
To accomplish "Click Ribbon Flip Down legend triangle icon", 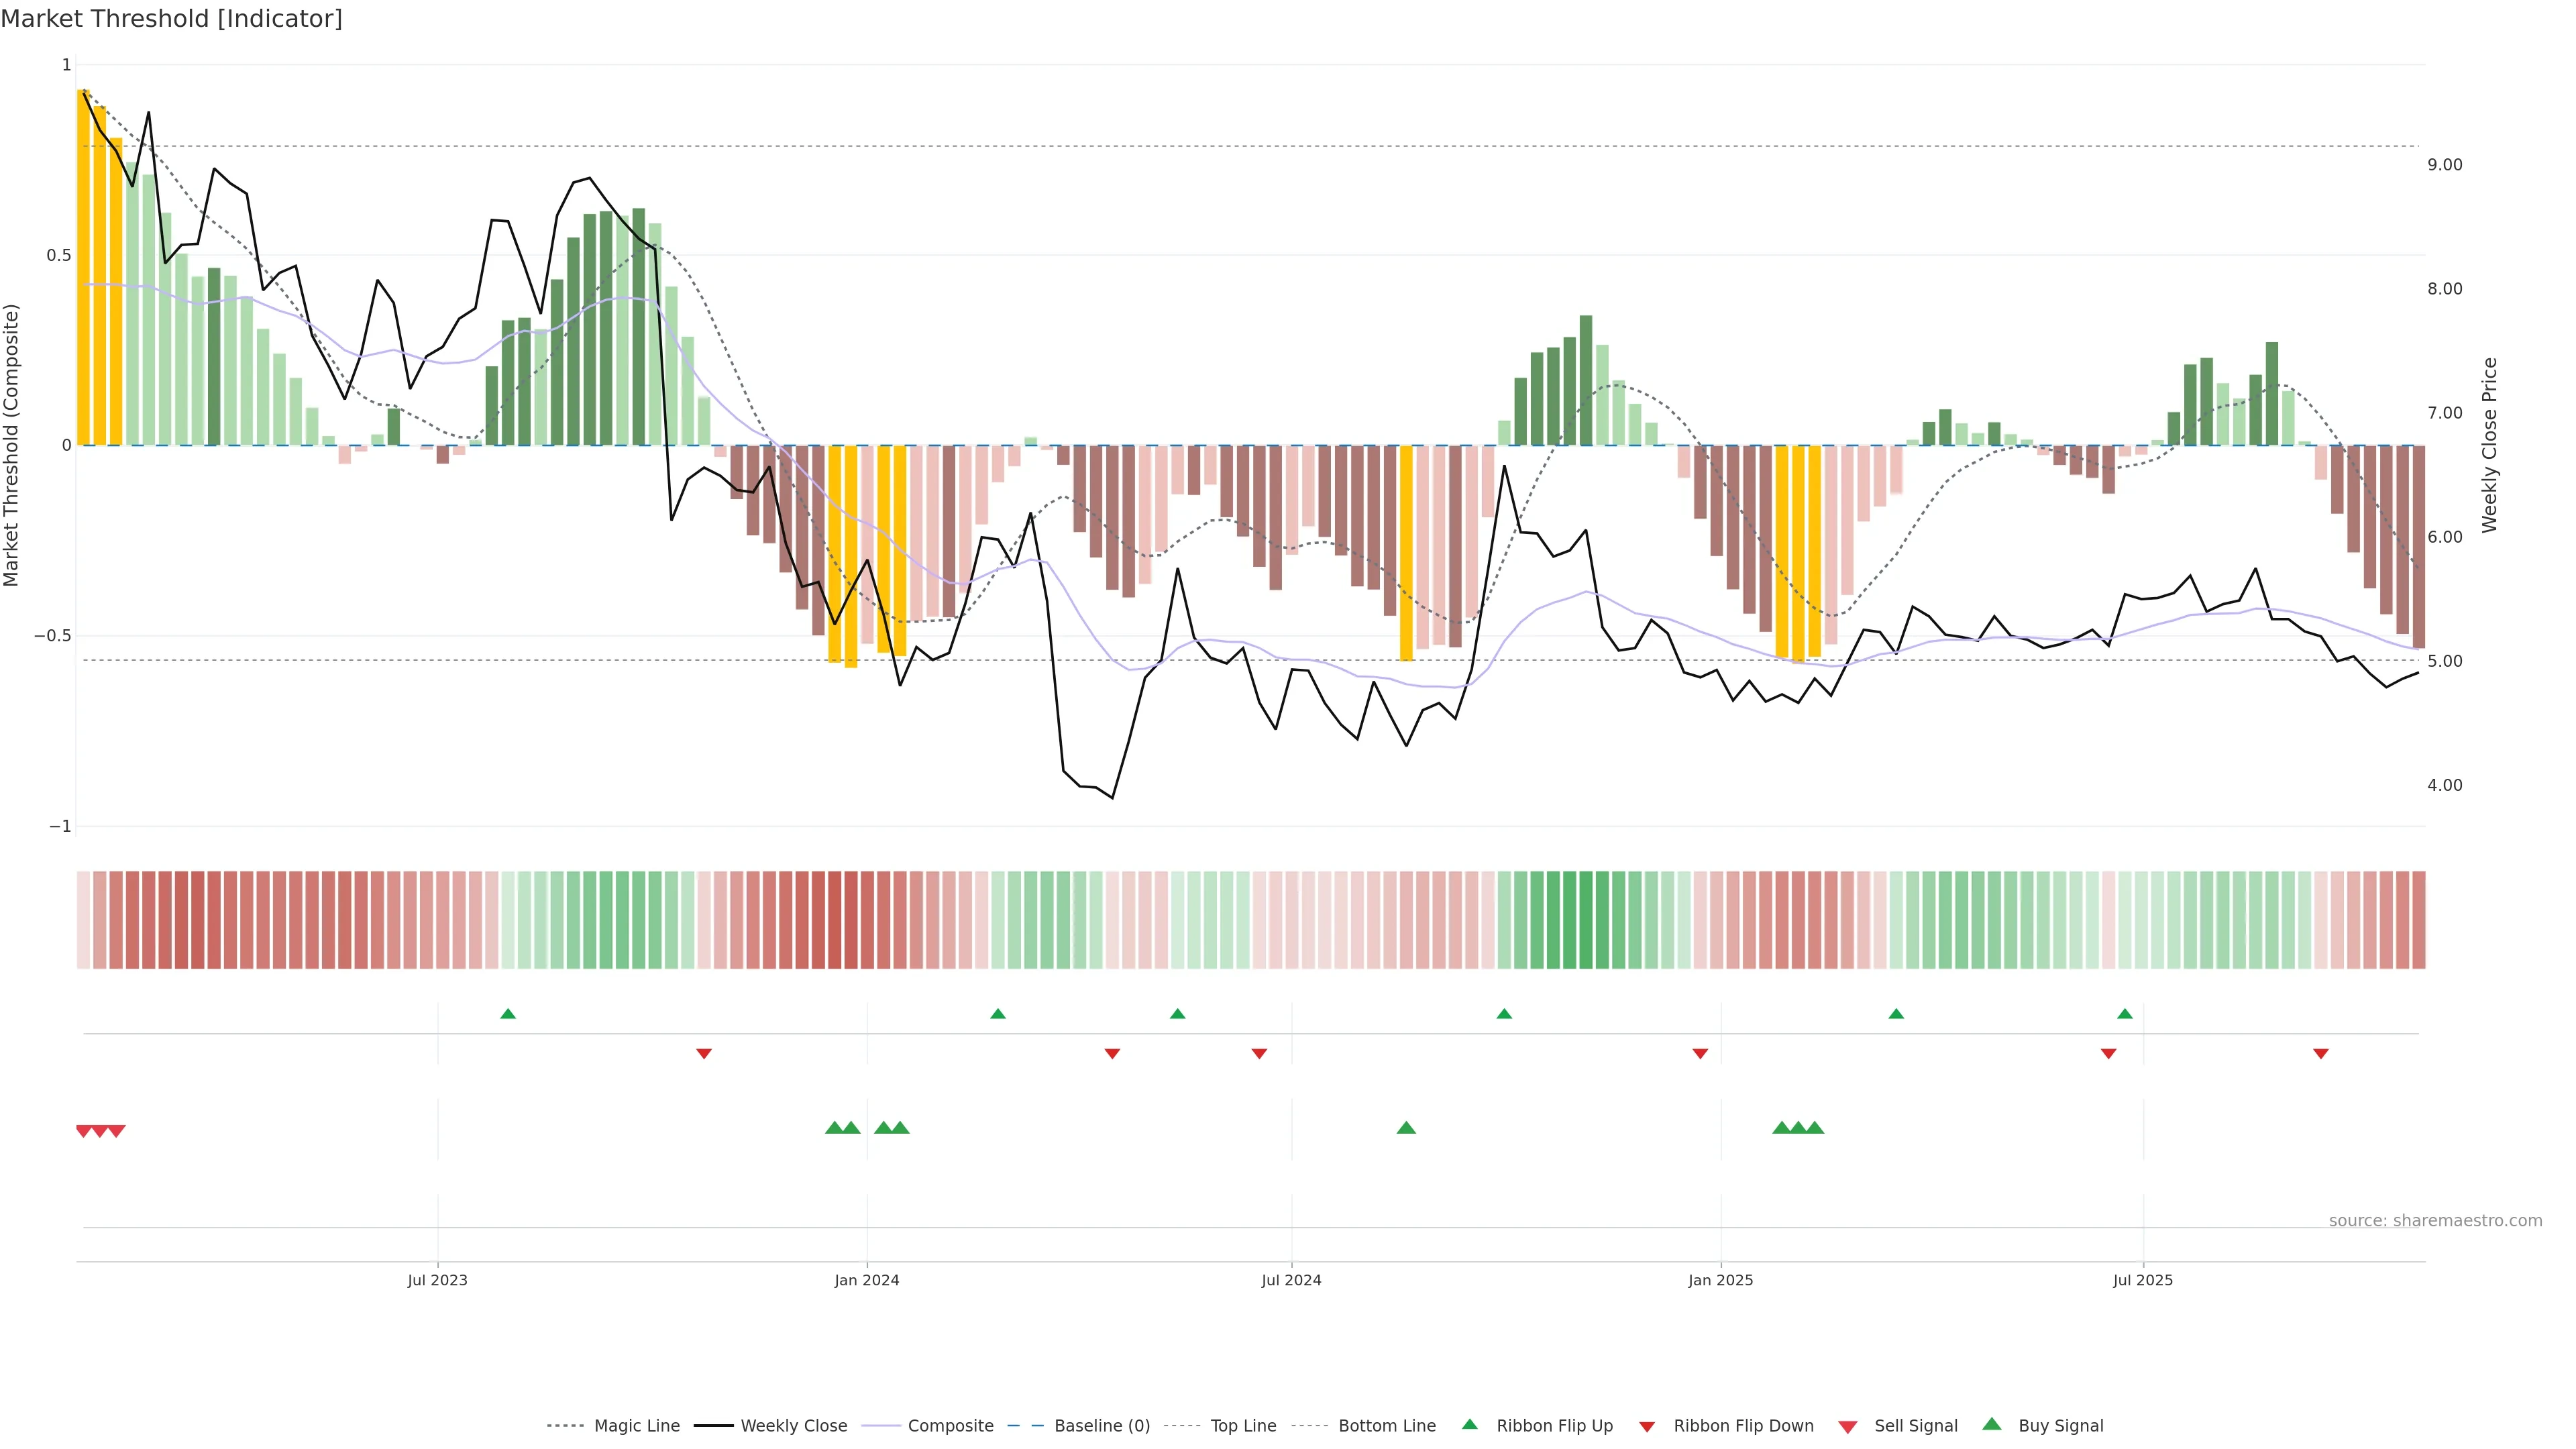I will tap(1647, 1427).
